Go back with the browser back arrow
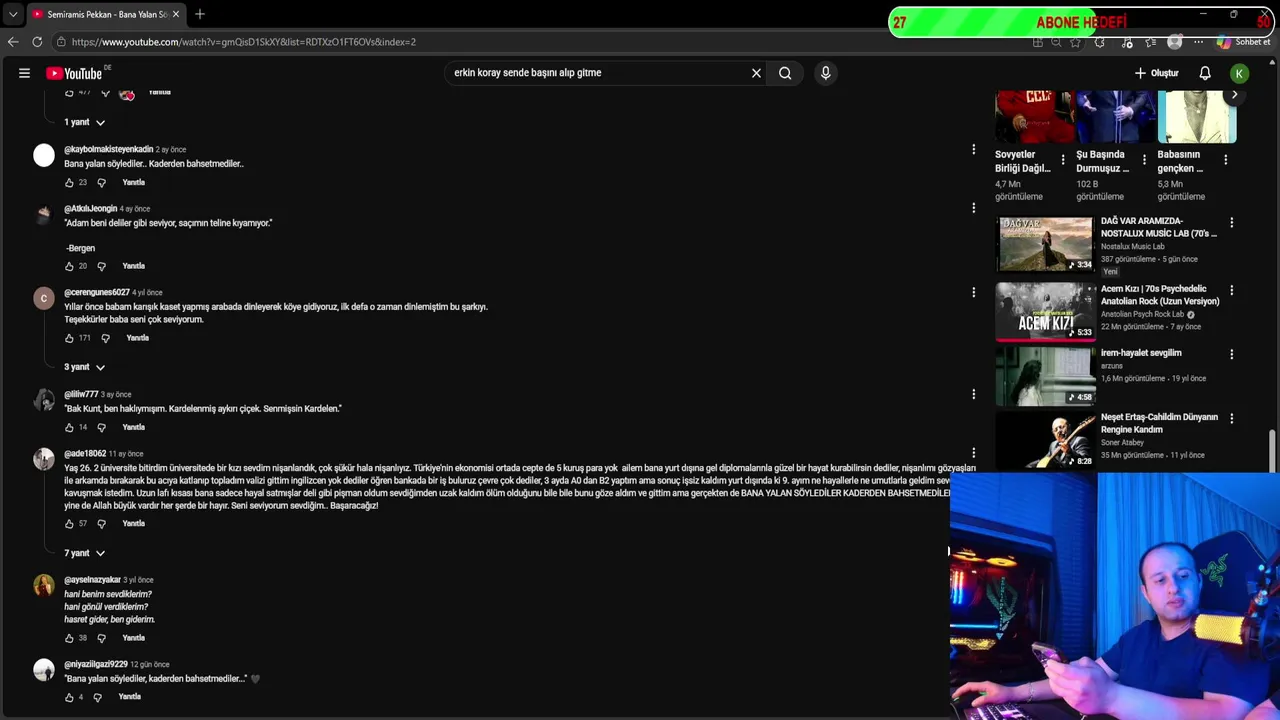Screen dimensions: 1280x720 click(x=12, y=42)
